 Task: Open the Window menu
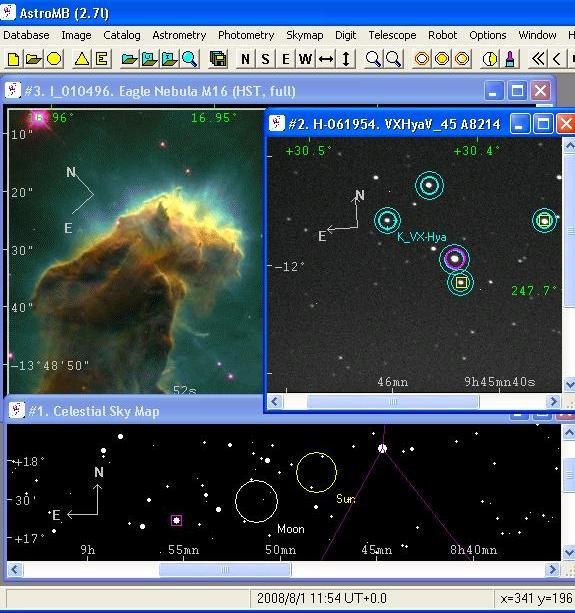pyautogui.click(x=537, y=35)
